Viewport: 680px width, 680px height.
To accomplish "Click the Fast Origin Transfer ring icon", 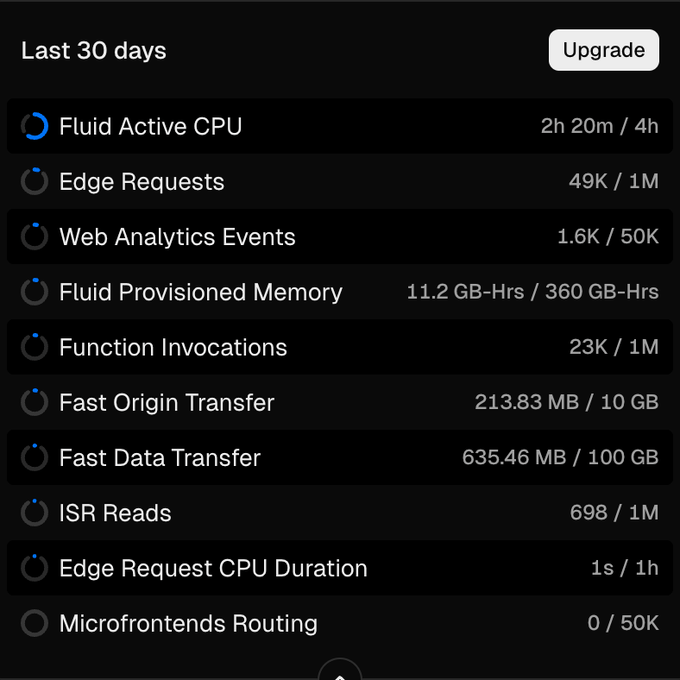I will click(34, 402).
